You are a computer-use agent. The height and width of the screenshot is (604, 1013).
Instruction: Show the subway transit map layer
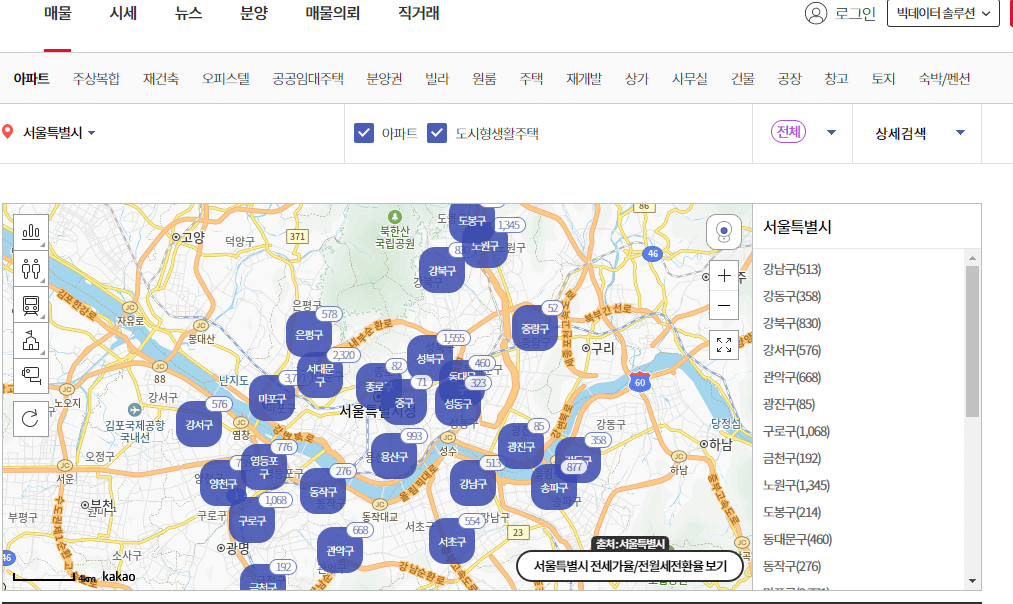point(31,304)
